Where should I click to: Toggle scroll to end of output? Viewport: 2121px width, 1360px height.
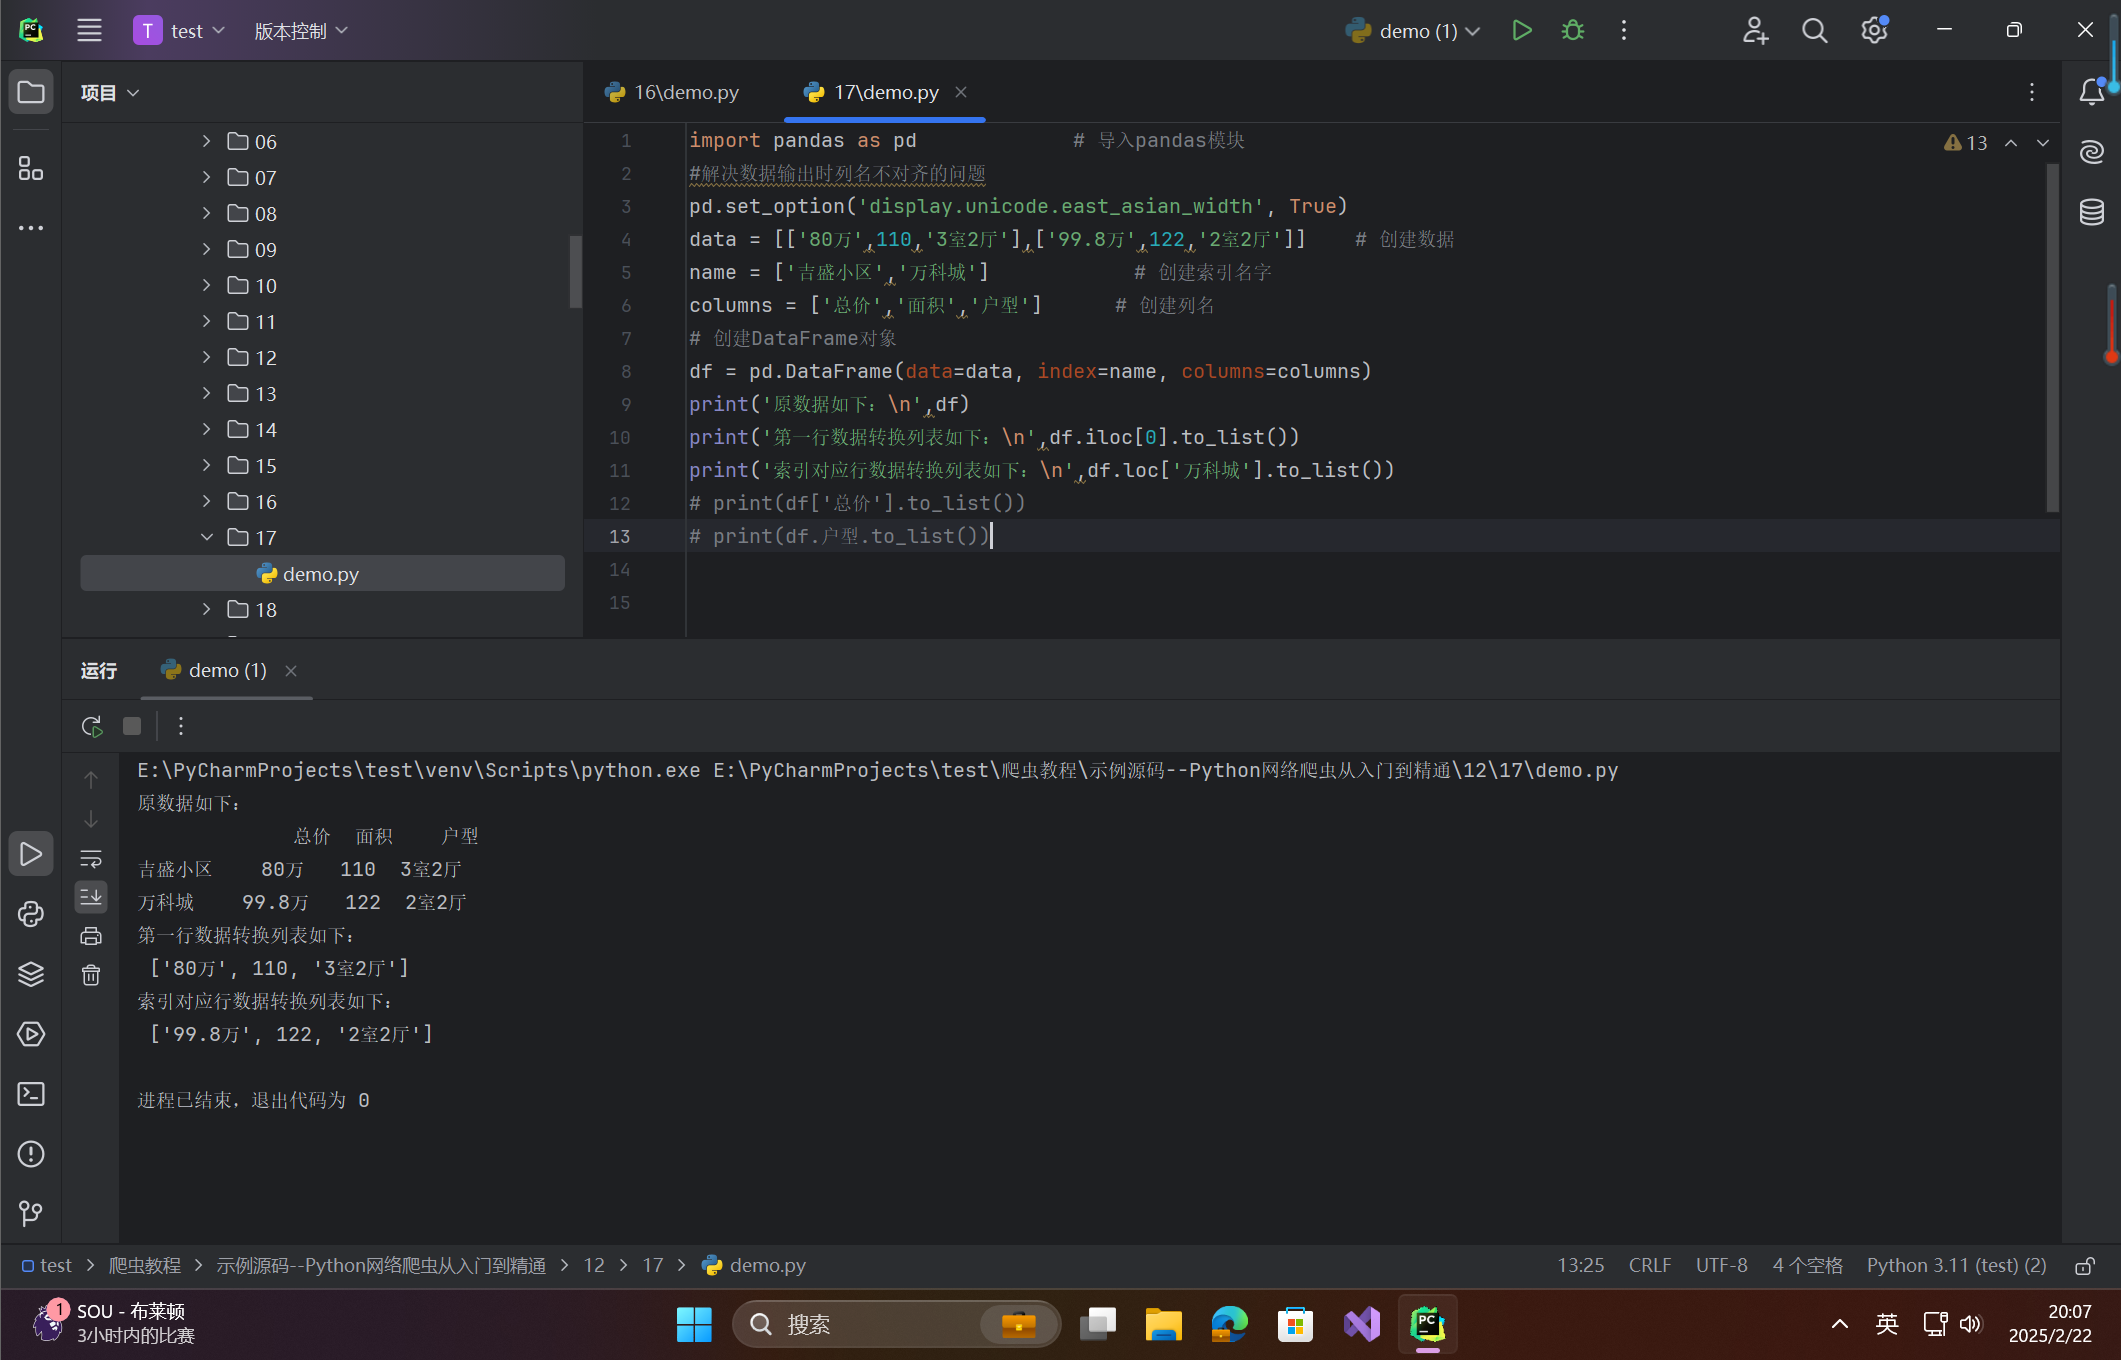click(x=91, y=897)
